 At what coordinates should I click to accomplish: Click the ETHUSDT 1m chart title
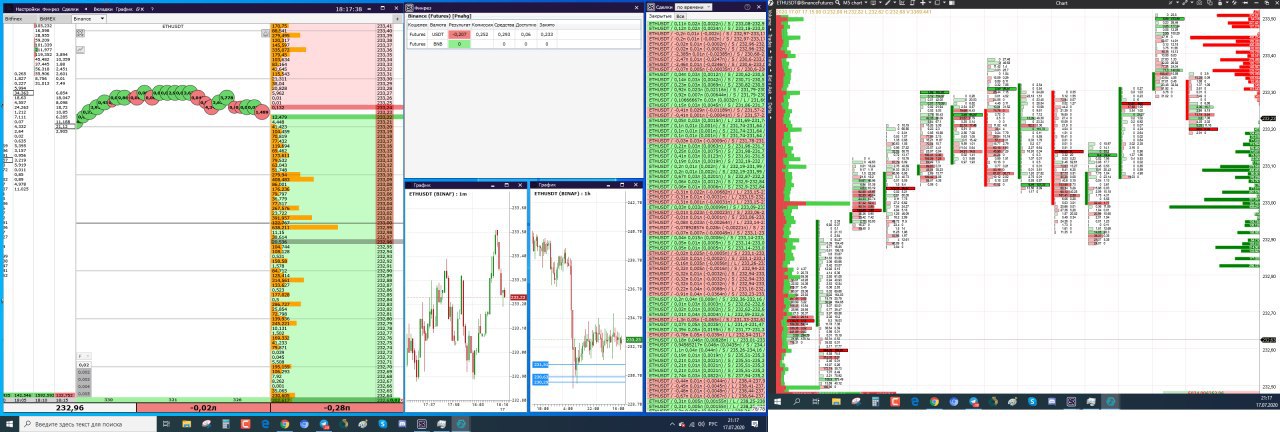pyautogui.click(x=438, y=193)
